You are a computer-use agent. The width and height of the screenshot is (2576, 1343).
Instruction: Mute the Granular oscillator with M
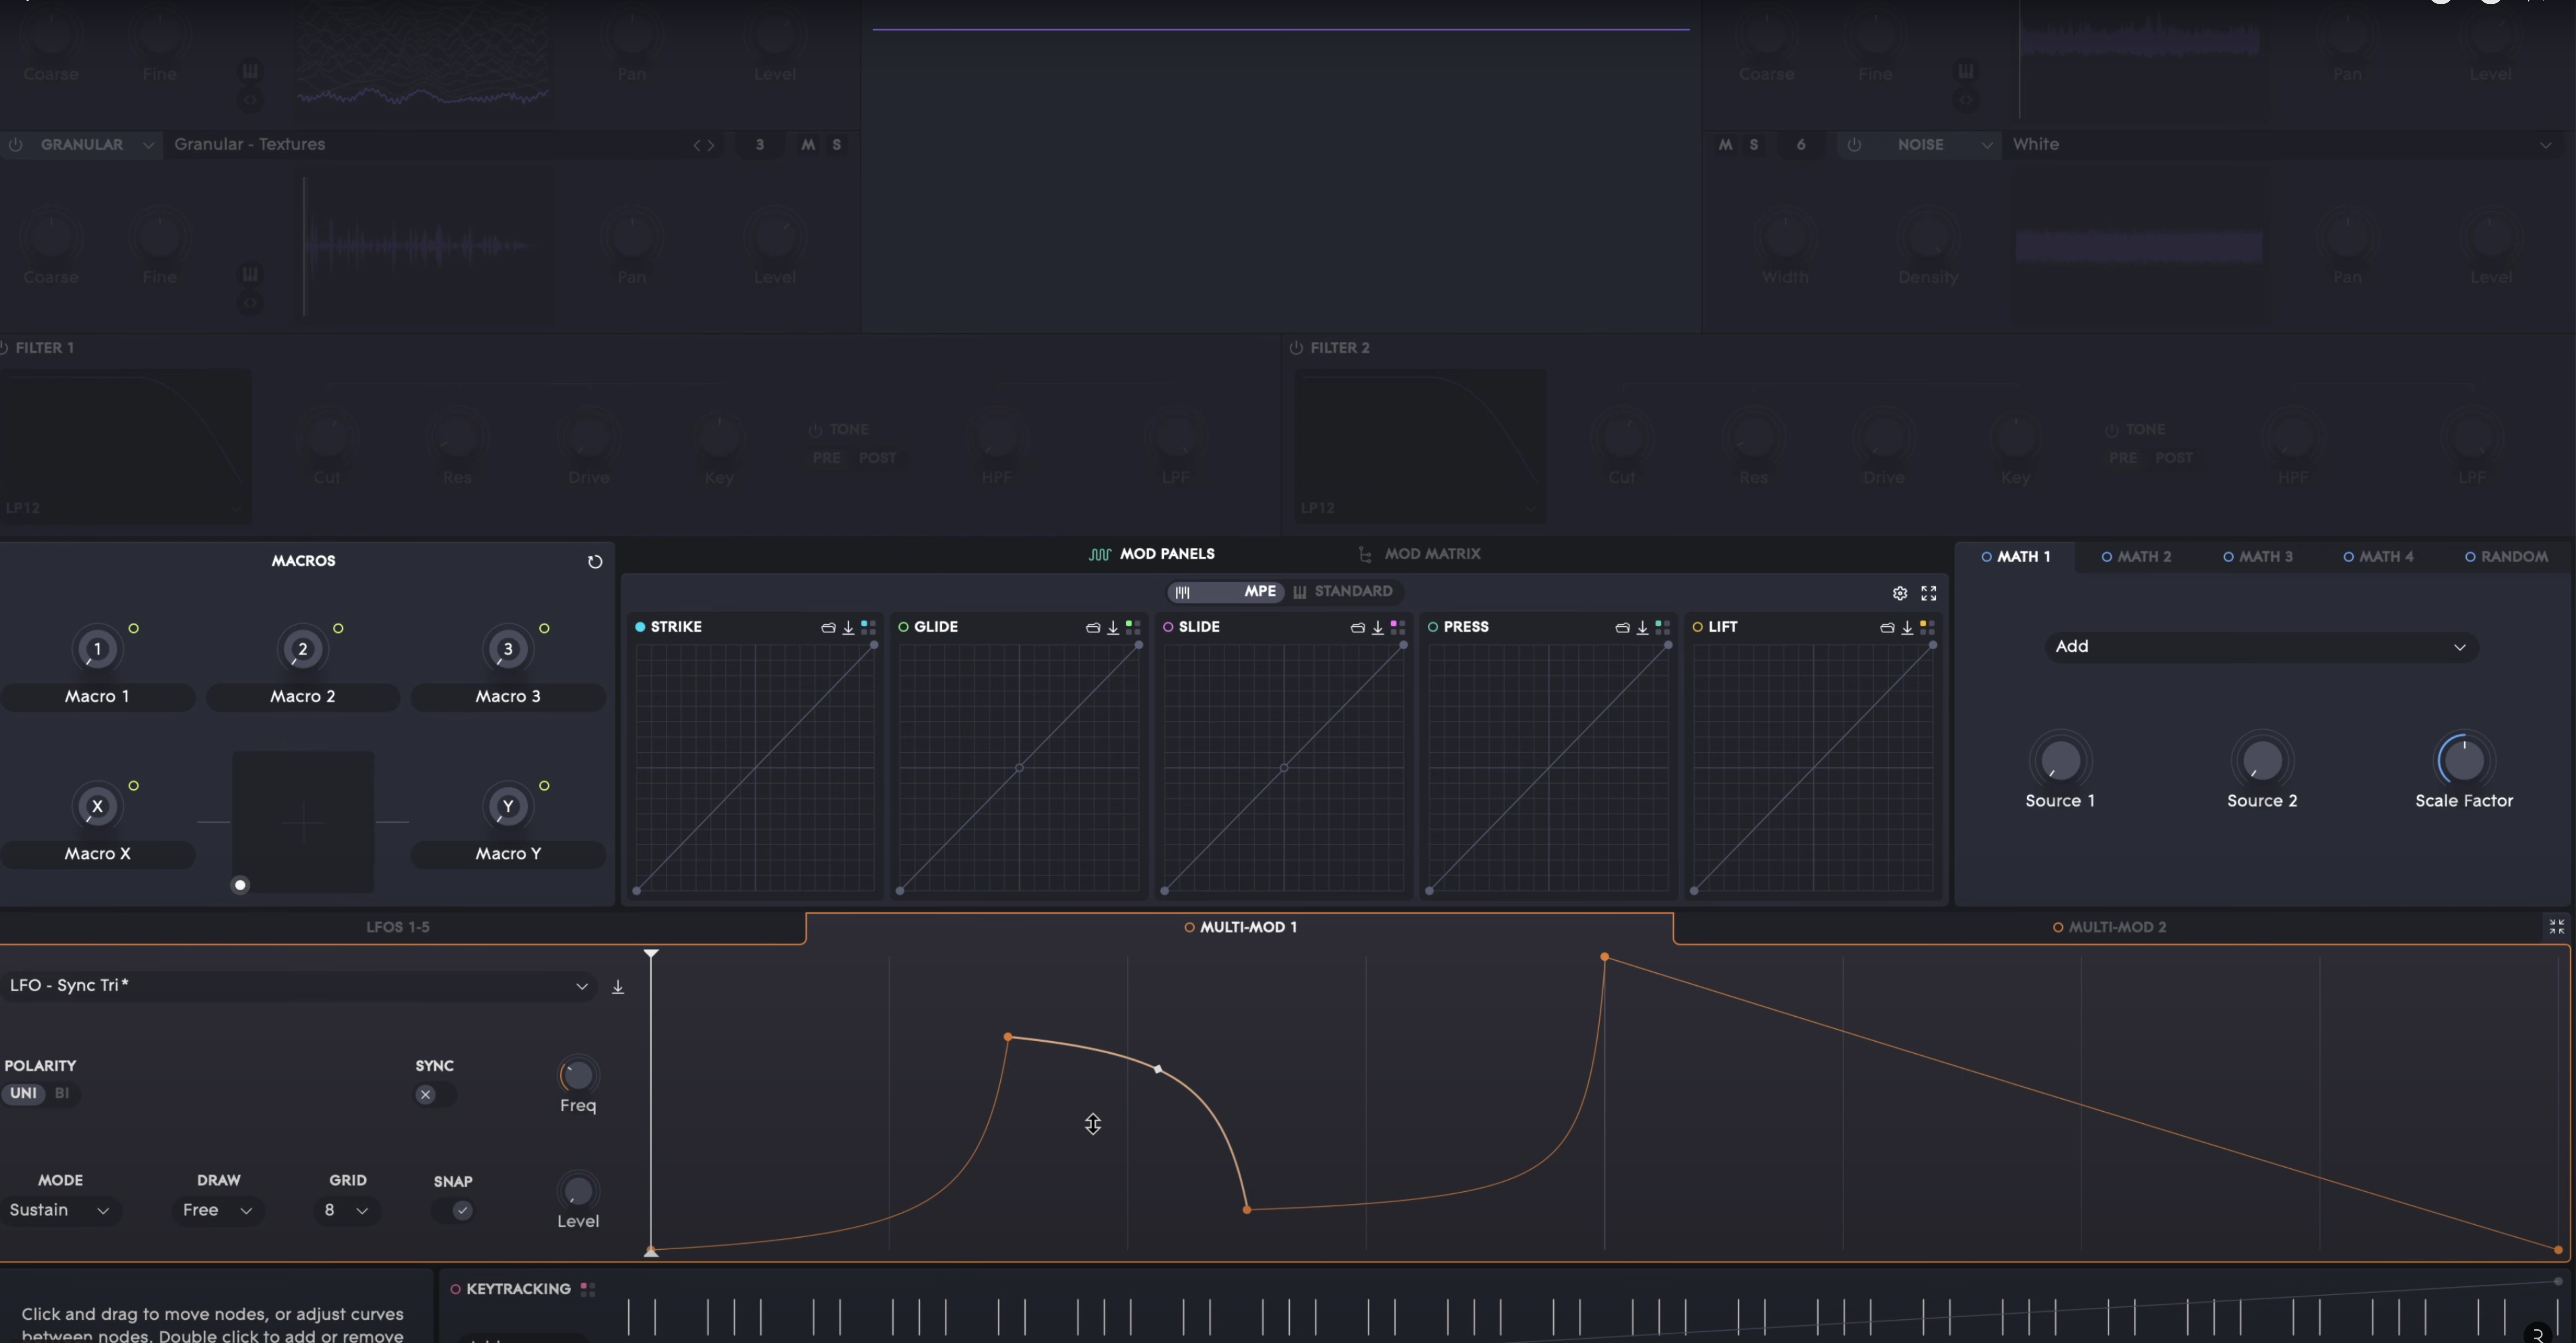click(808, 145)
